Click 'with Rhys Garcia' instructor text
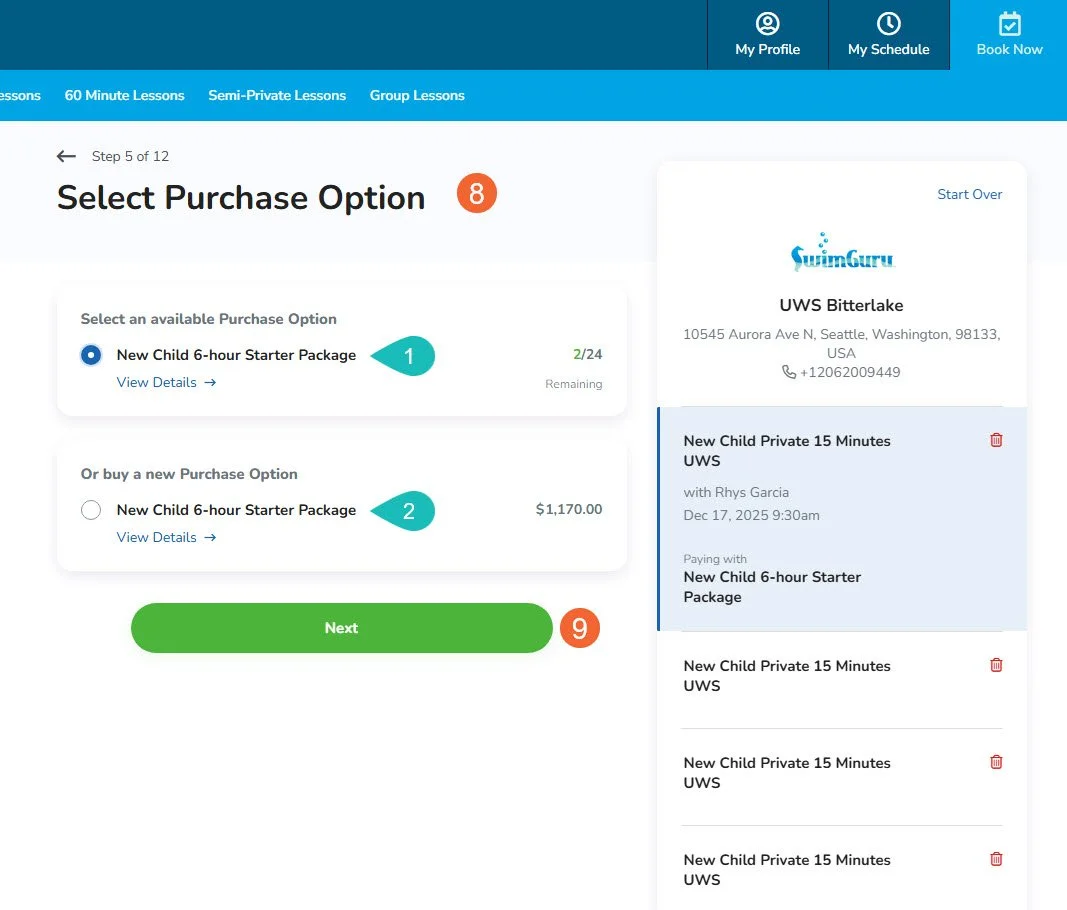 tap(736, 492)
